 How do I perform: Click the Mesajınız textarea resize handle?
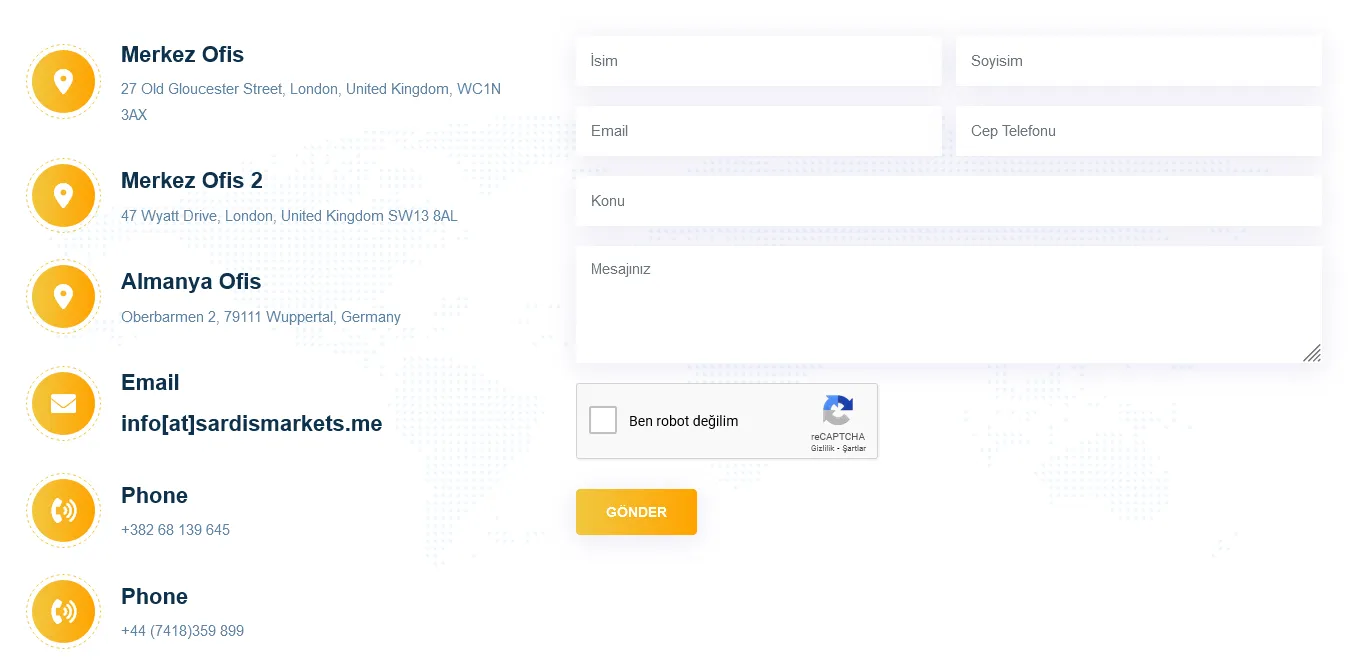pos(1312,353)
